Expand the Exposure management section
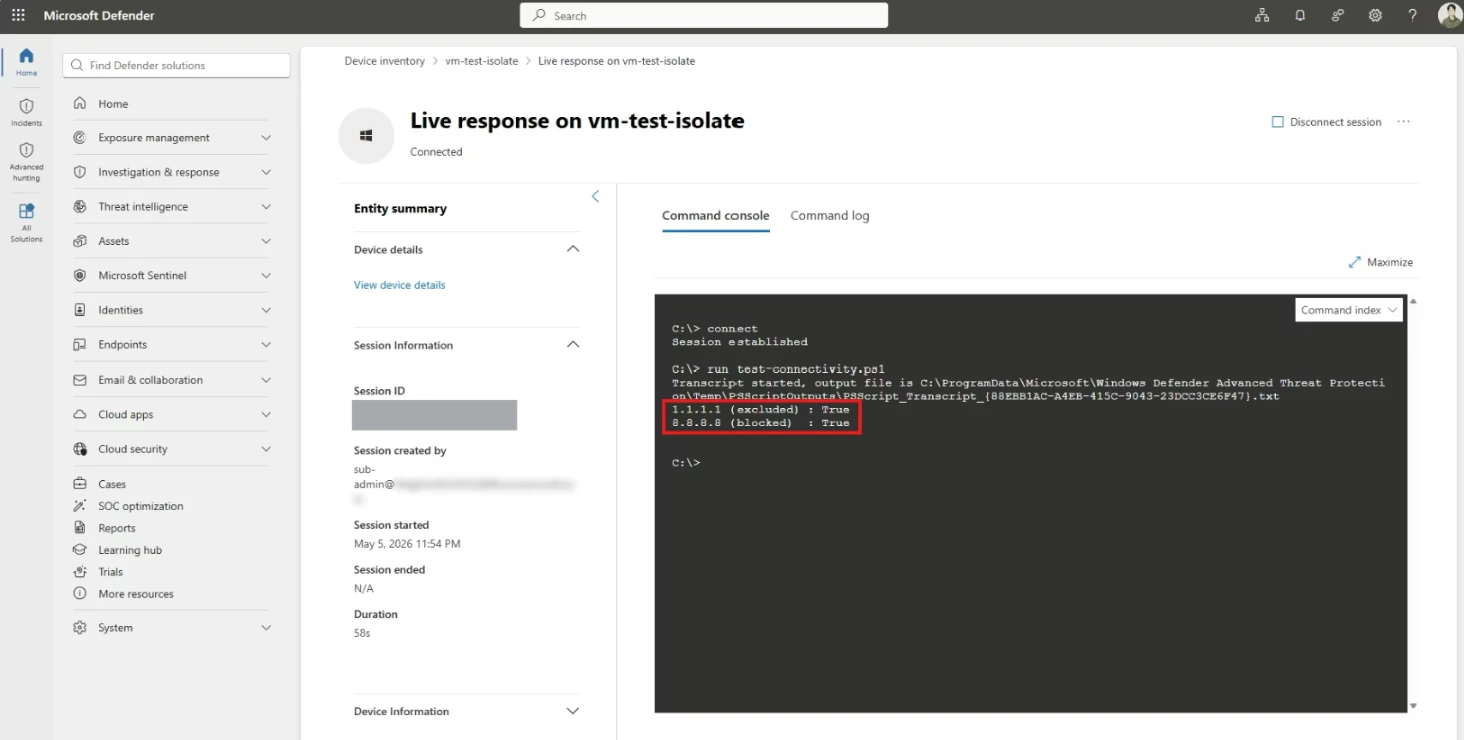The height and width of the screenshot is (740, 1464). pos(266,138)
